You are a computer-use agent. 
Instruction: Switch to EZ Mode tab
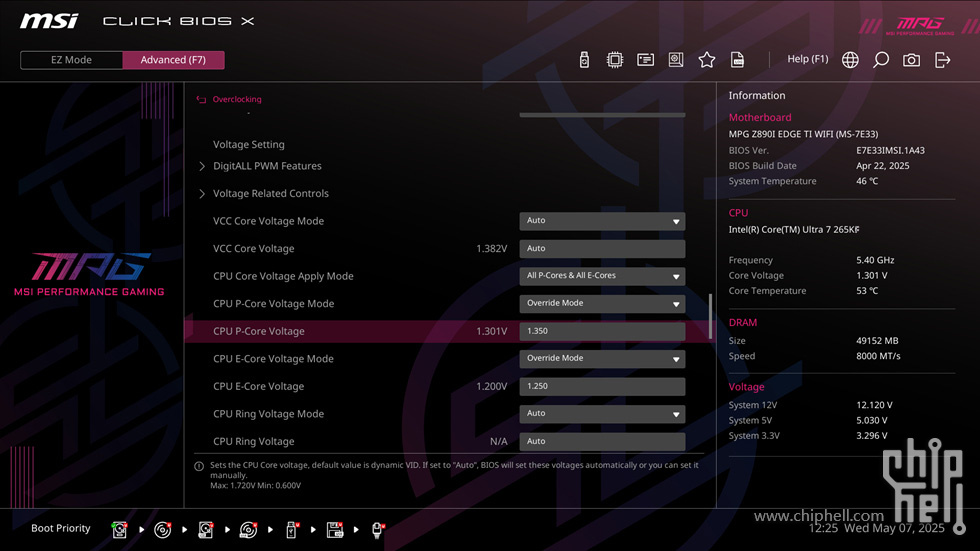coord(71,60)
